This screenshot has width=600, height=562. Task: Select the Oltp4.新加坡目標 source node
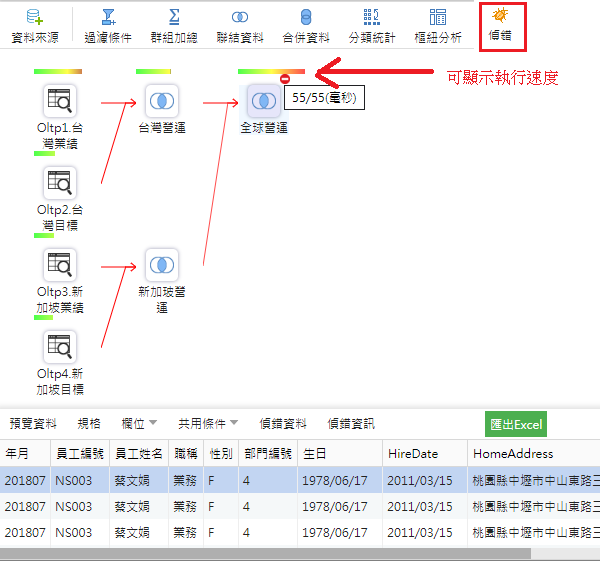(x=60, y=347)
